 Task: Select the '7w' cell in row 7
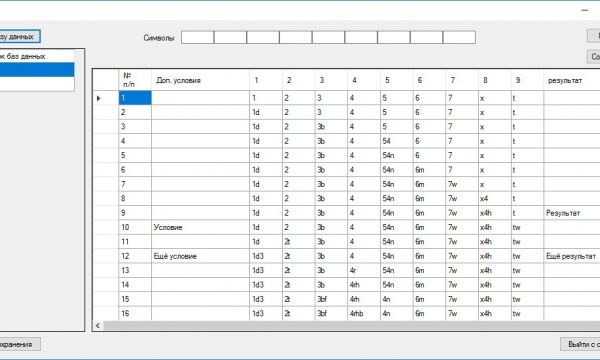[x=462, y=184]
